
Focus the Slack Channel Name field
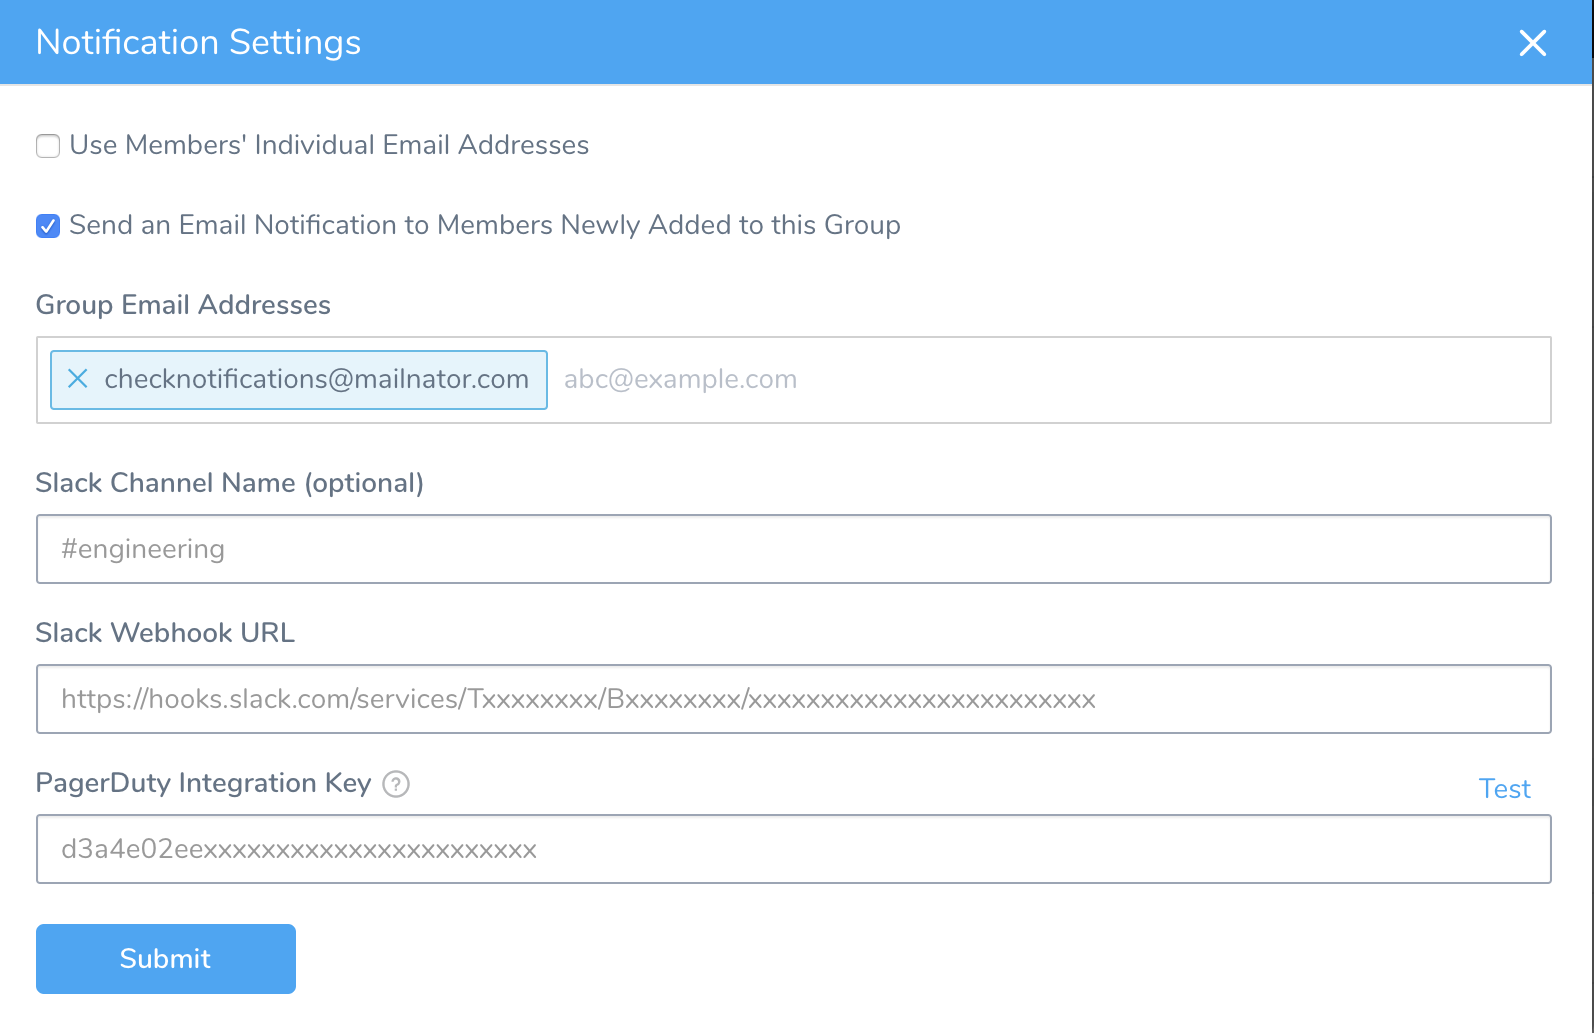794,549
